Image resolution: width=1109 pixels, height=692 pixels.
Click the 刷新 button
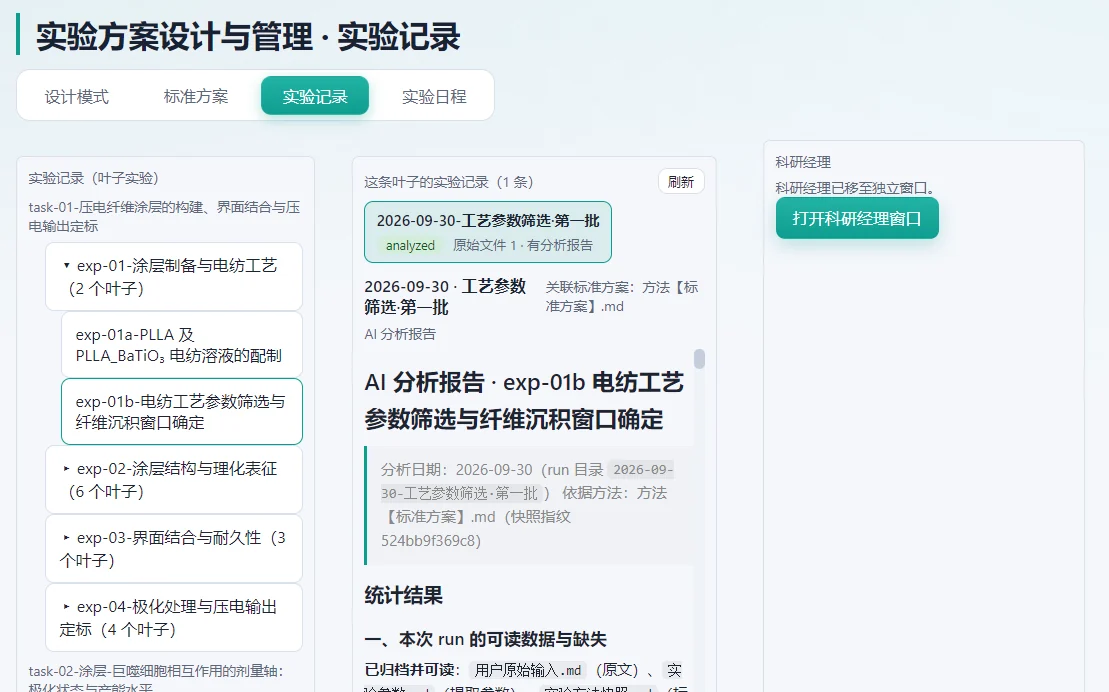[681, 182]
